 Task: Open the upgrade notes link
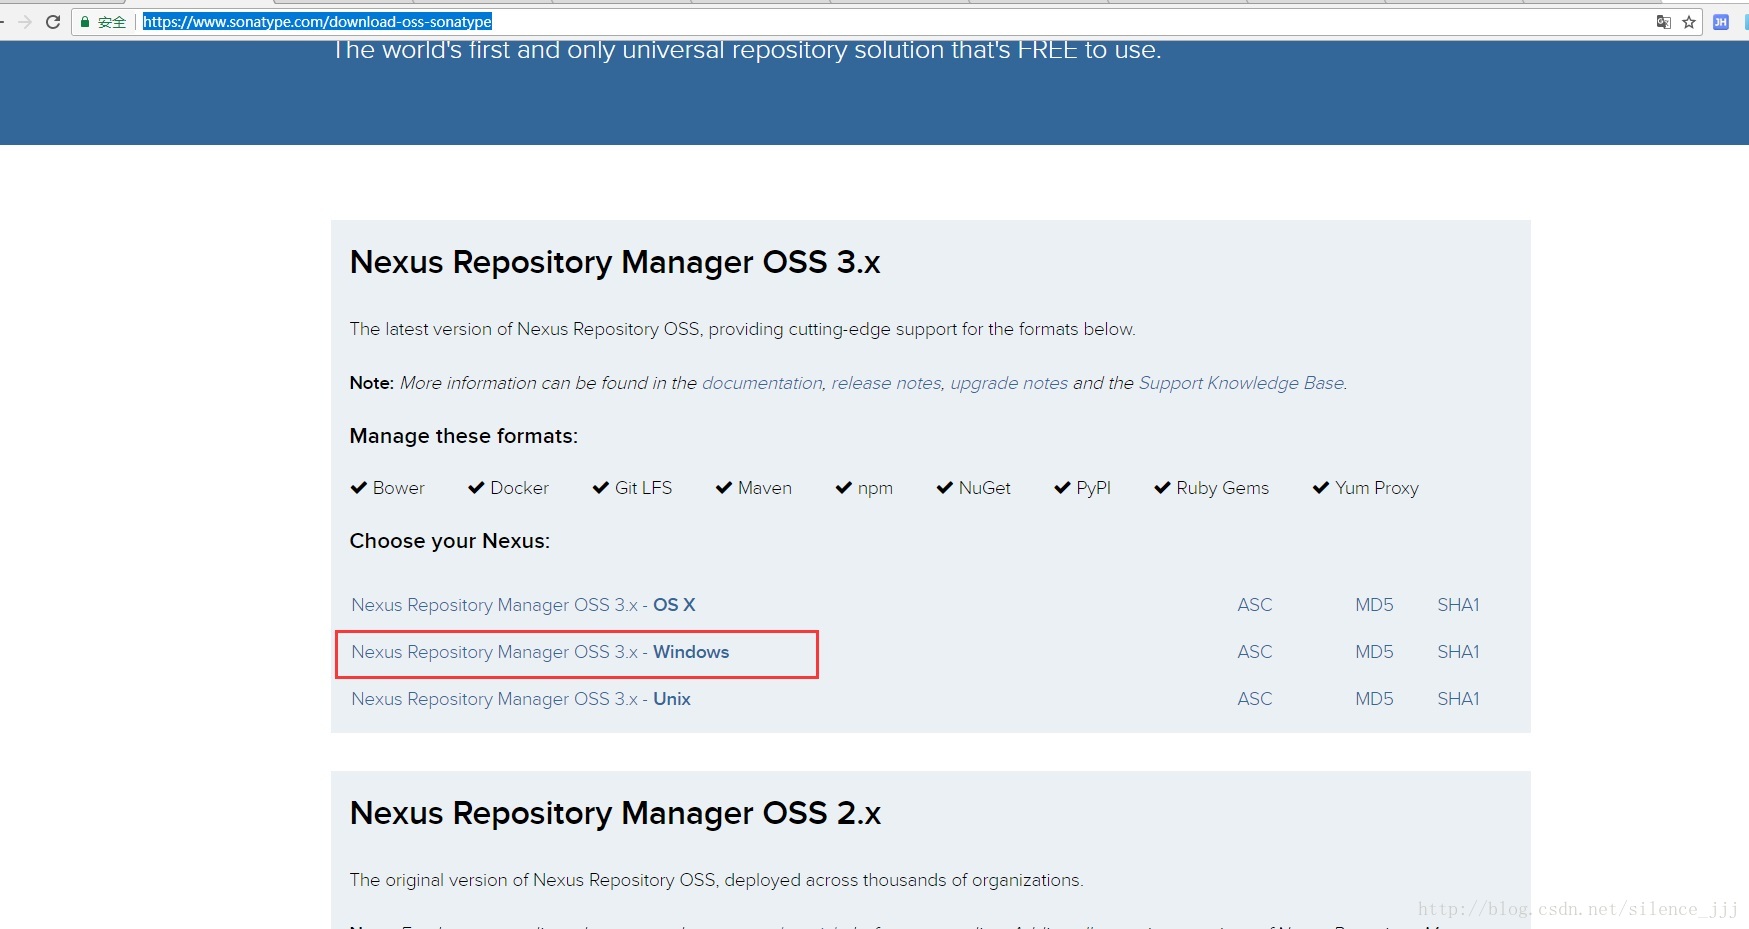tap(1009, 383)
